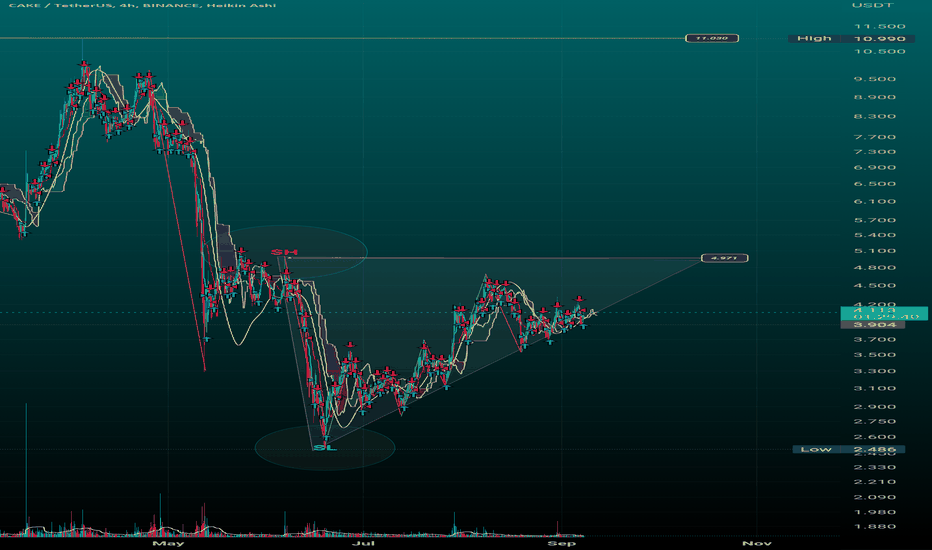Click the 10.500 price axis value
Screen dimensions: 932x550
(x=880, y=52)
